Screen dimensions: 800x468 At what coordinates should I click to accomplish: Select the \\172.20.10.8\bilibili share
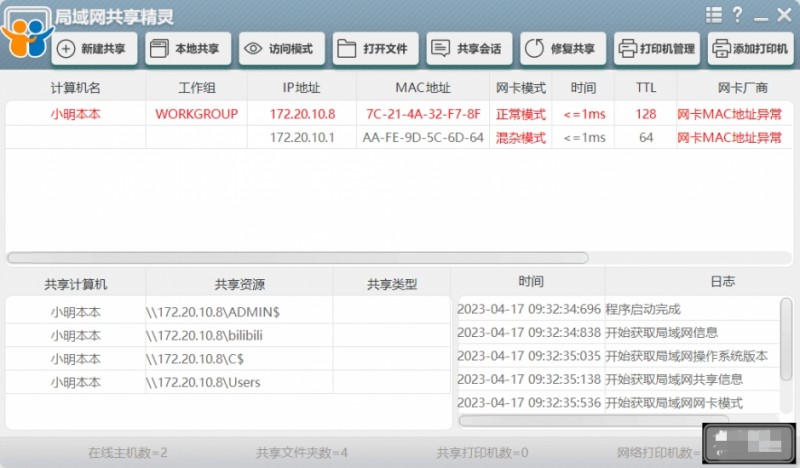pos(204,335)
